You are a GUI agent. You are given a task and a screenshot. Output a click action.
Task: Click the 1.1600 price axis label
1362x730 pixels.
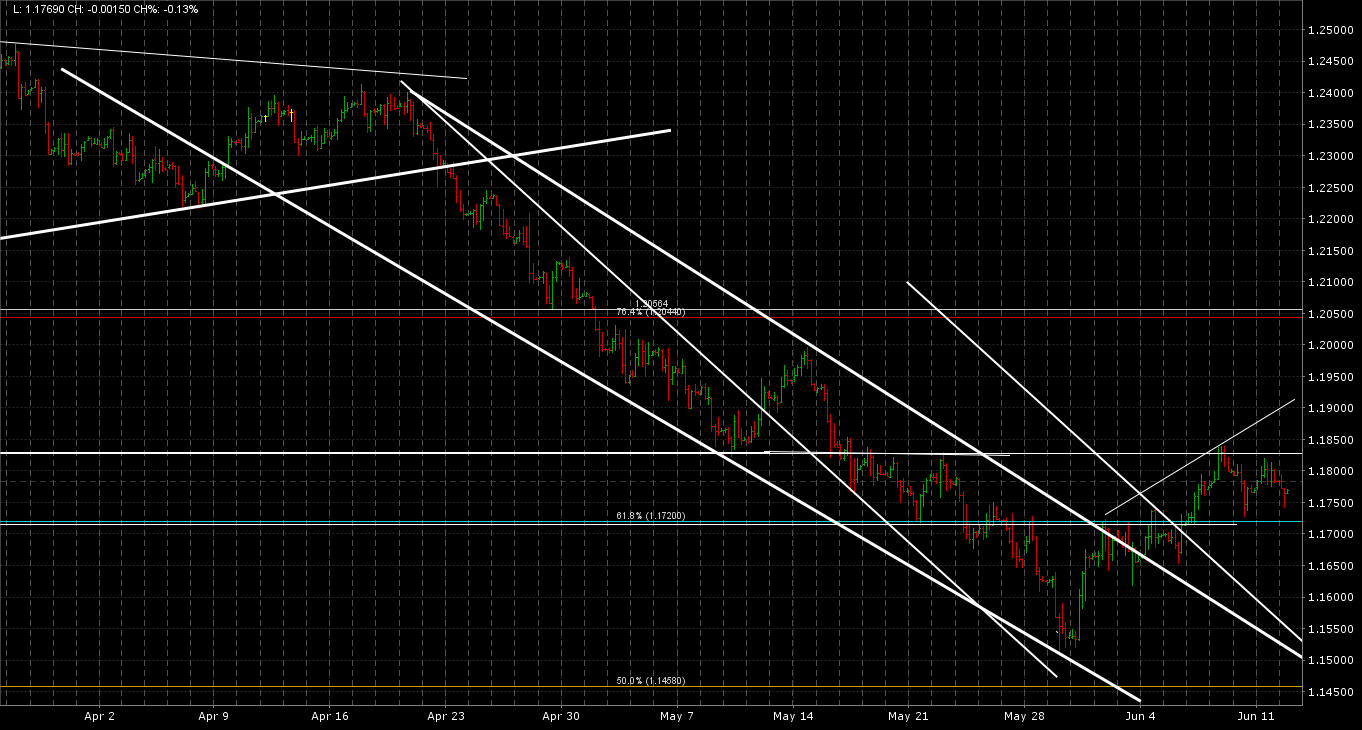[x=1332, y=598]
